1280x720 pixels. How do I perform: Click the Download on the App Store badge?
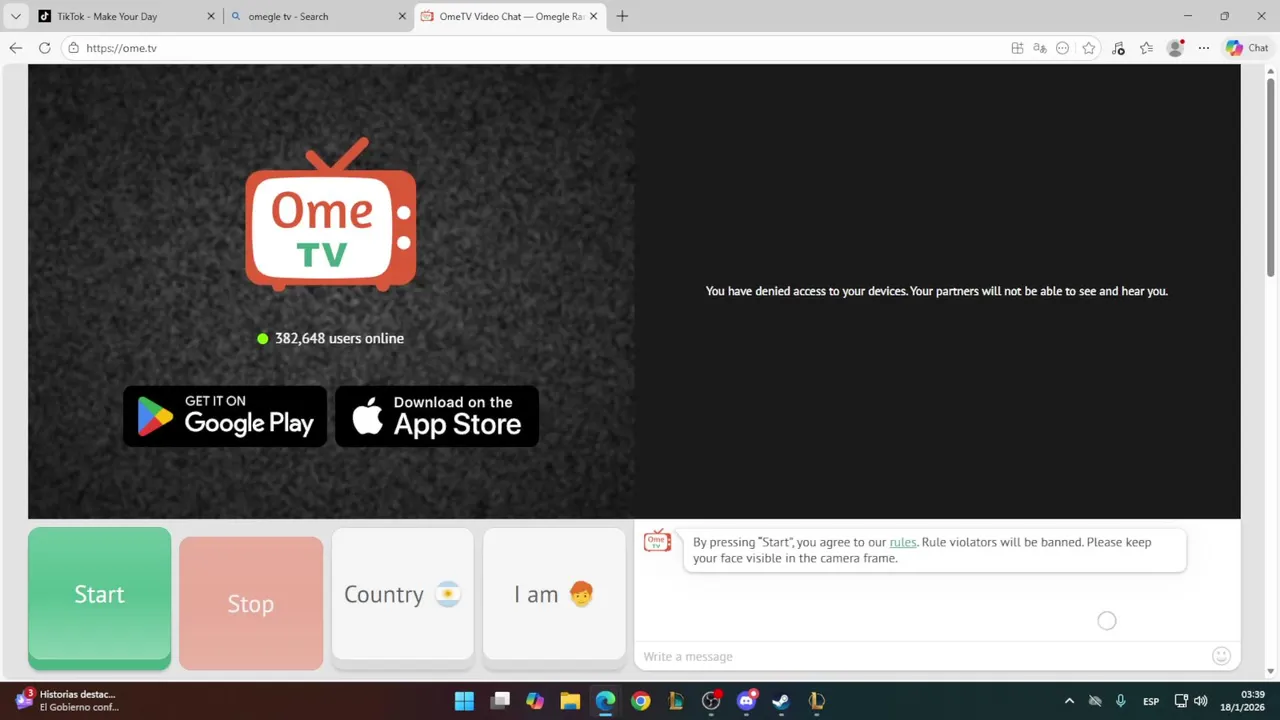click(x=437, y=416)
